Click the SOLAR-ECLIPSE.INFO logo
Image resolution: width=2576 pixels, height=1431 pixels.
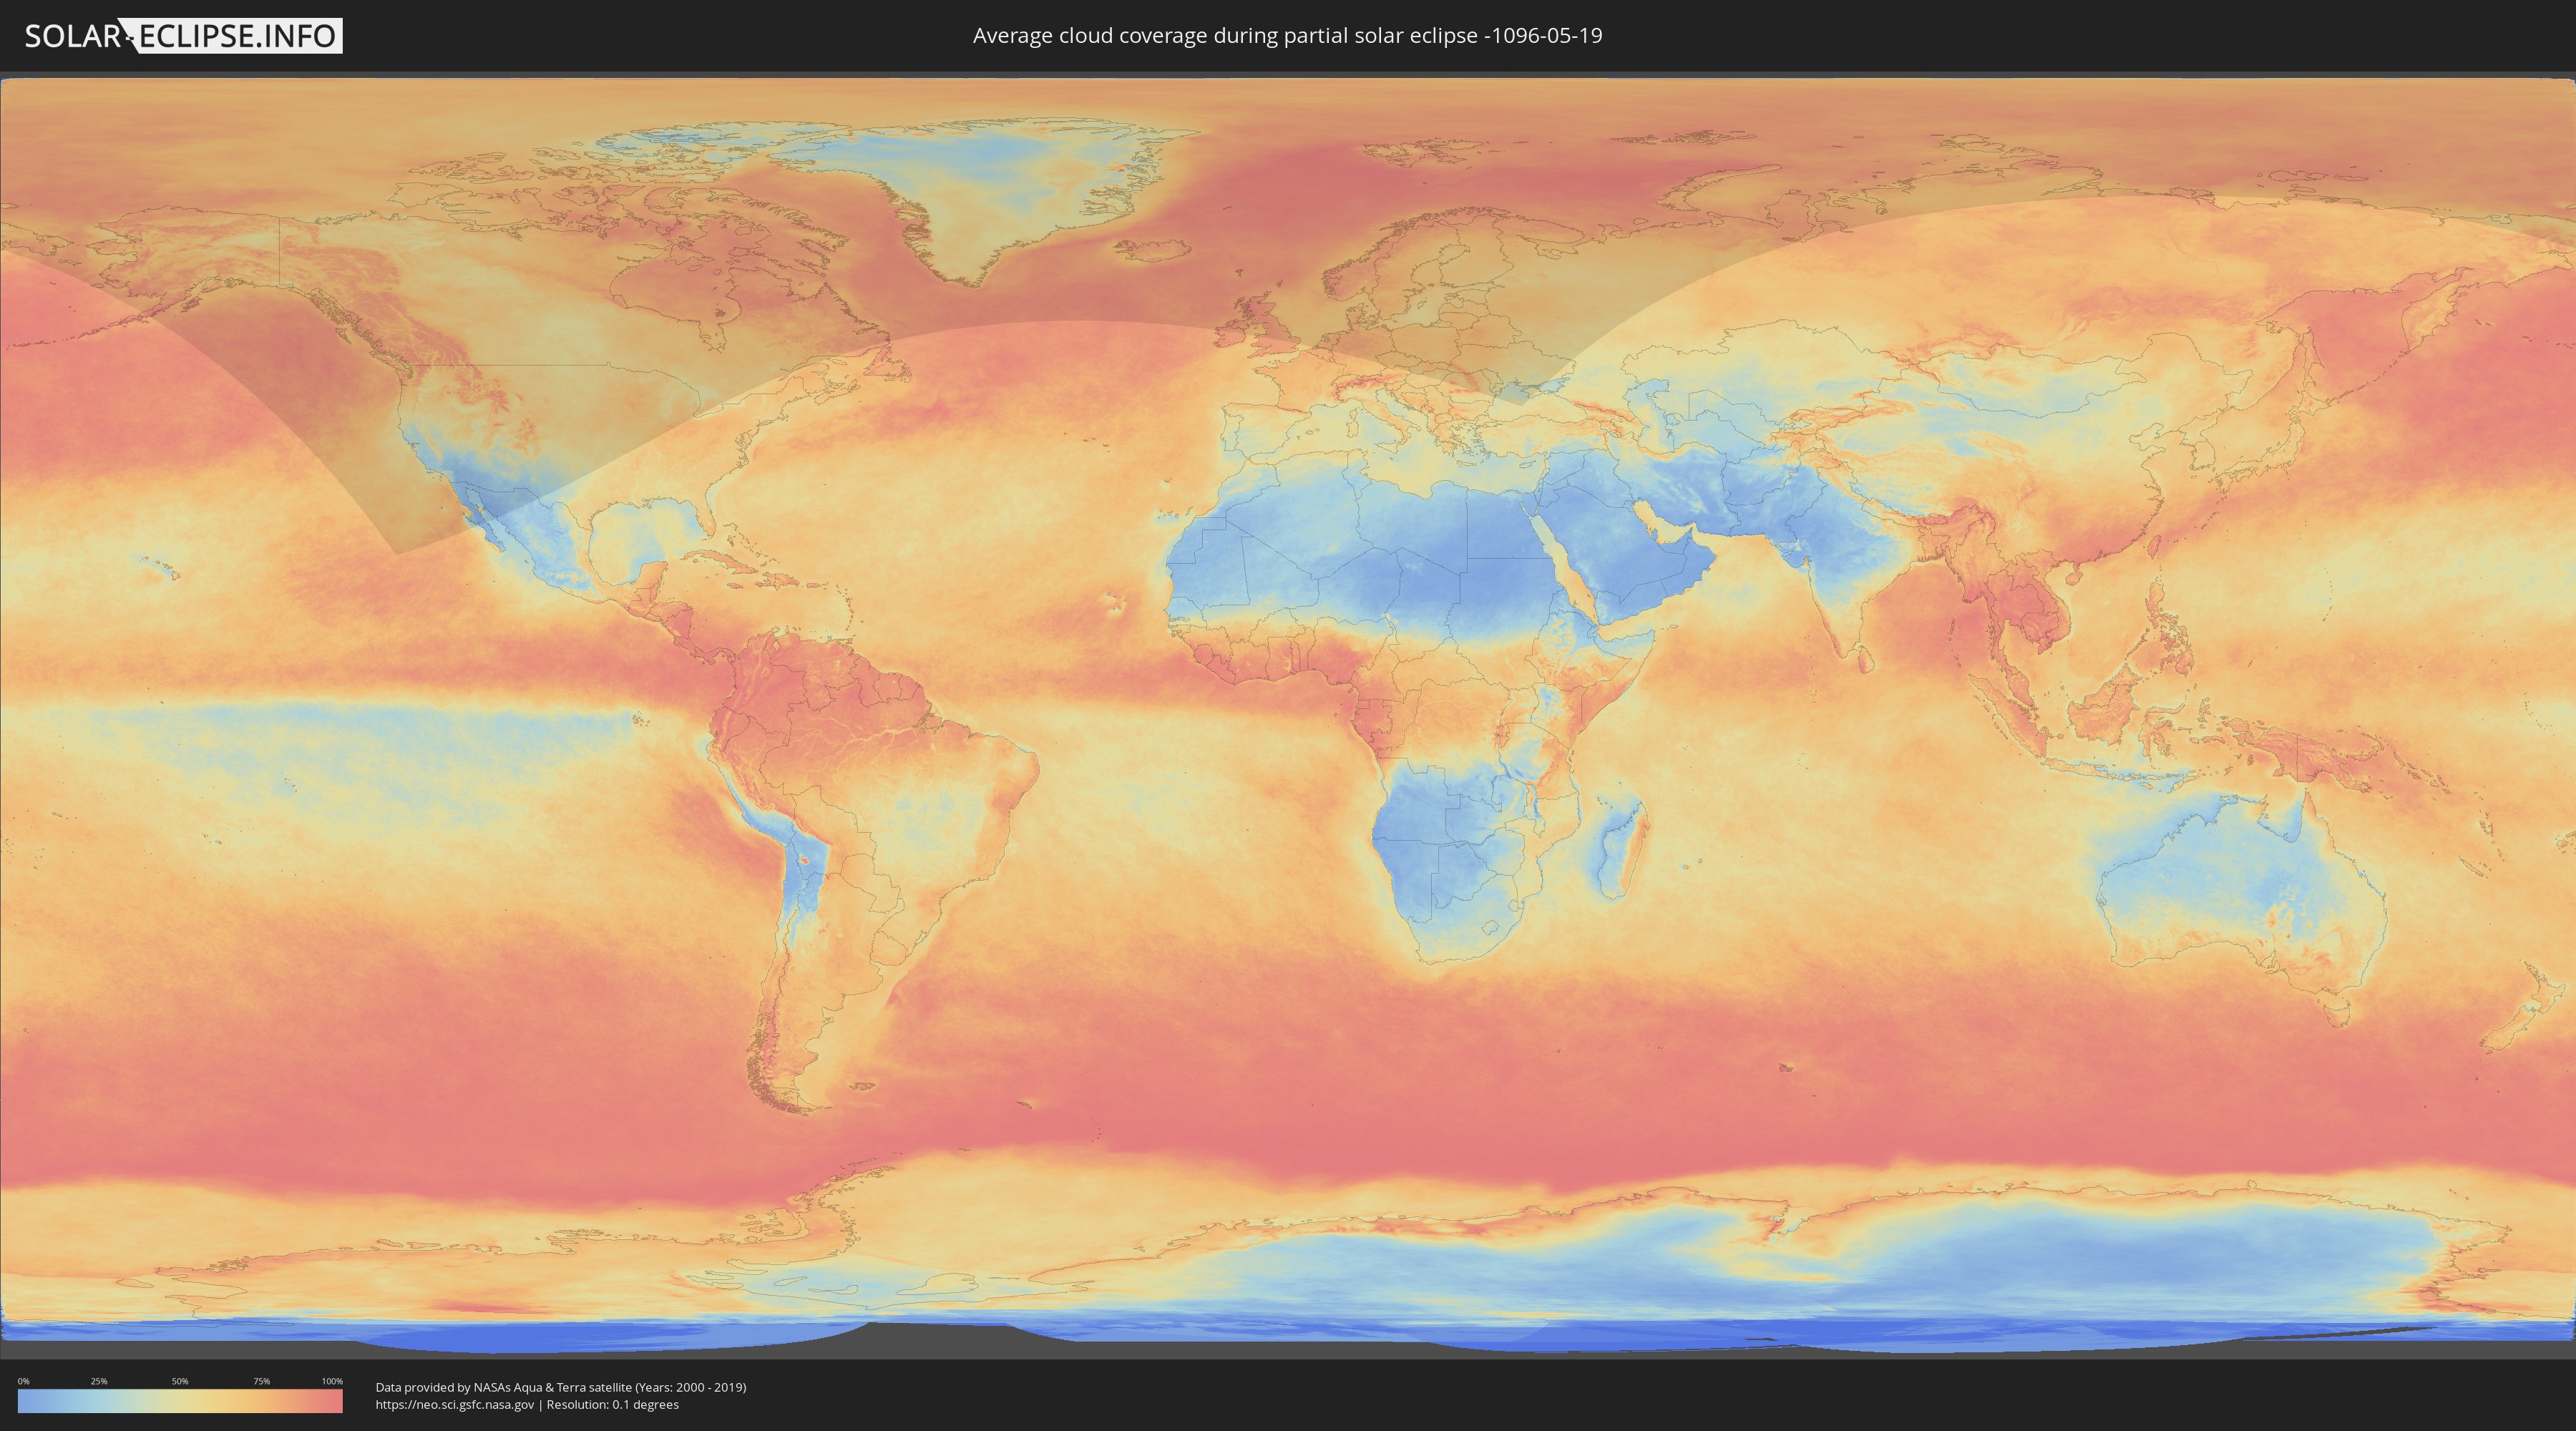pyautogui.click(x=183, y=36)
